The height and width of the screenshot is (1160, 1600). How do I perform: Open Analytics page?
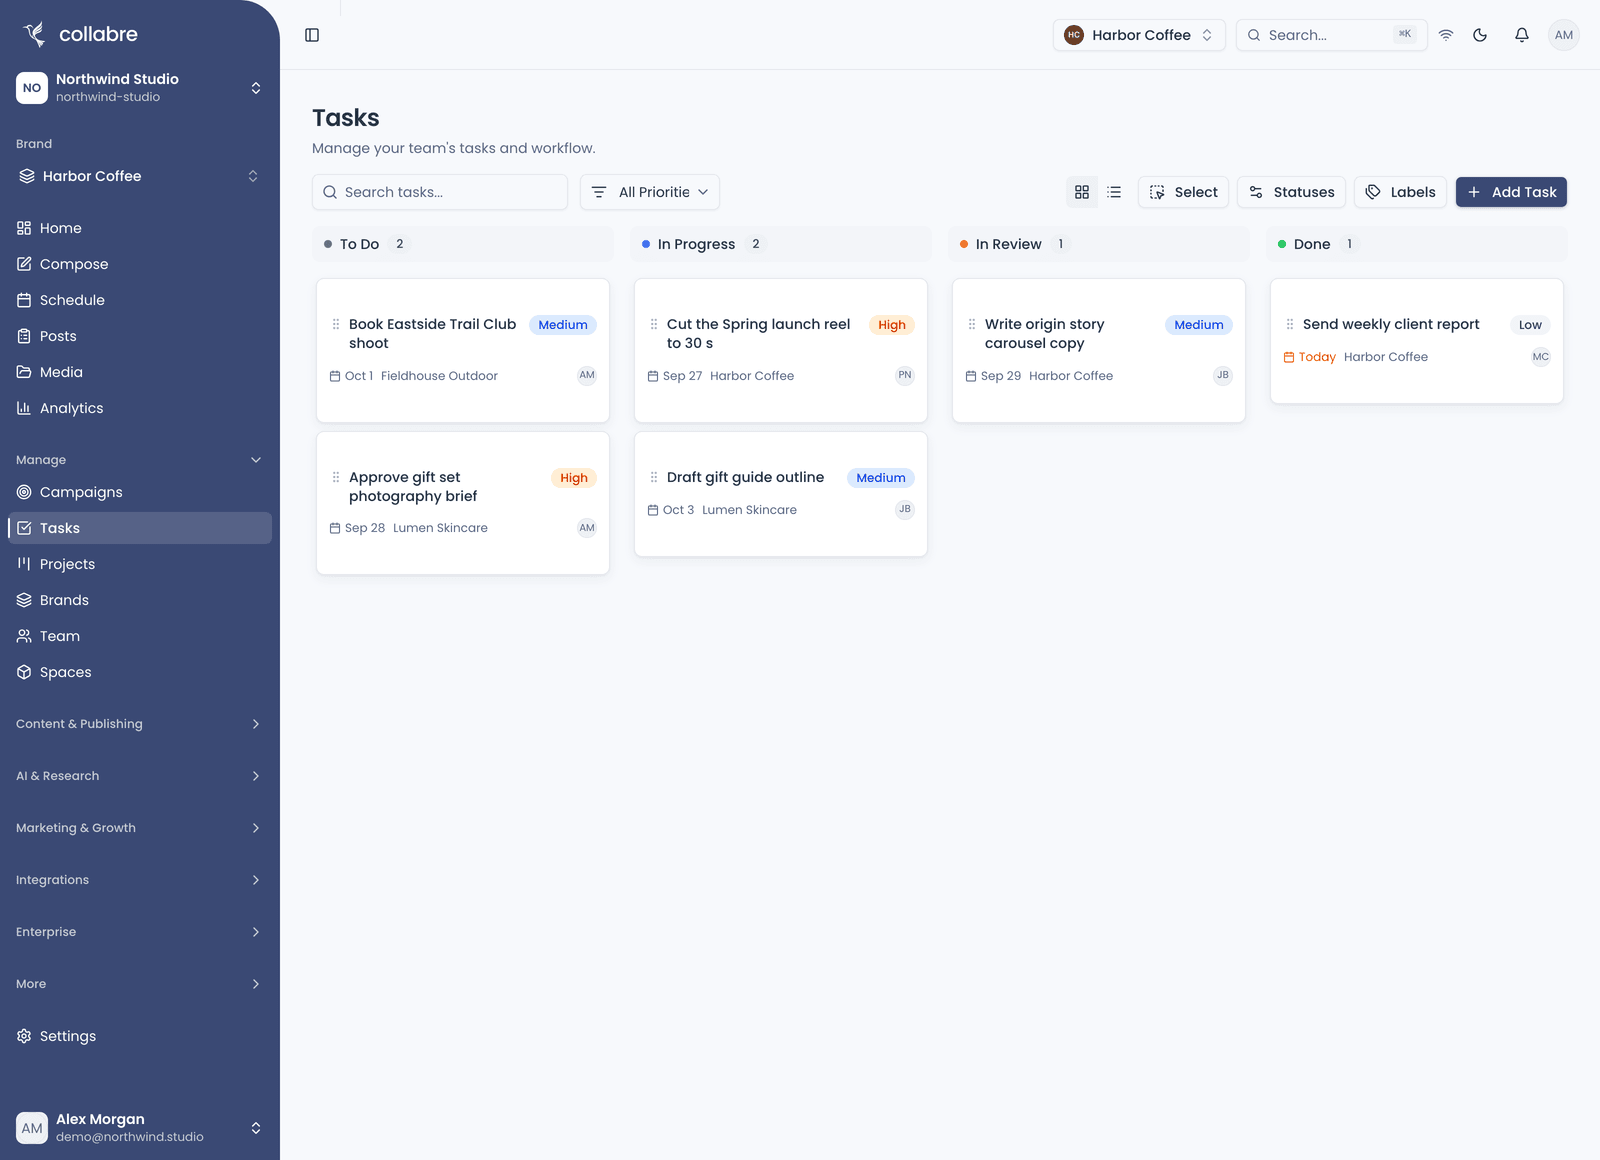click(140, 408)
